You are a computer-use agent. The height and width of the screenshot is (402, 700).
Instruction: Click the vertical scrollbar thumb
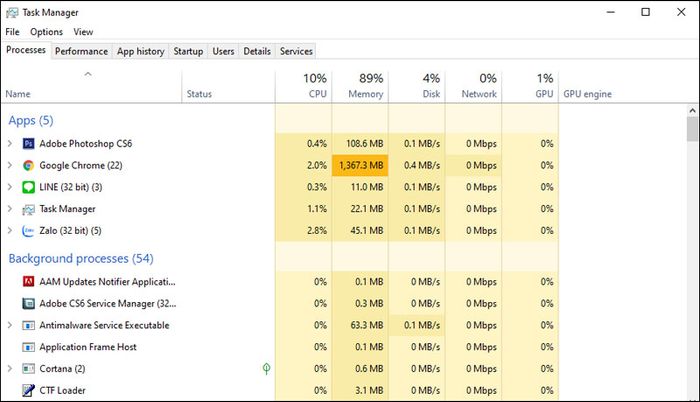(x=692, y=130)
